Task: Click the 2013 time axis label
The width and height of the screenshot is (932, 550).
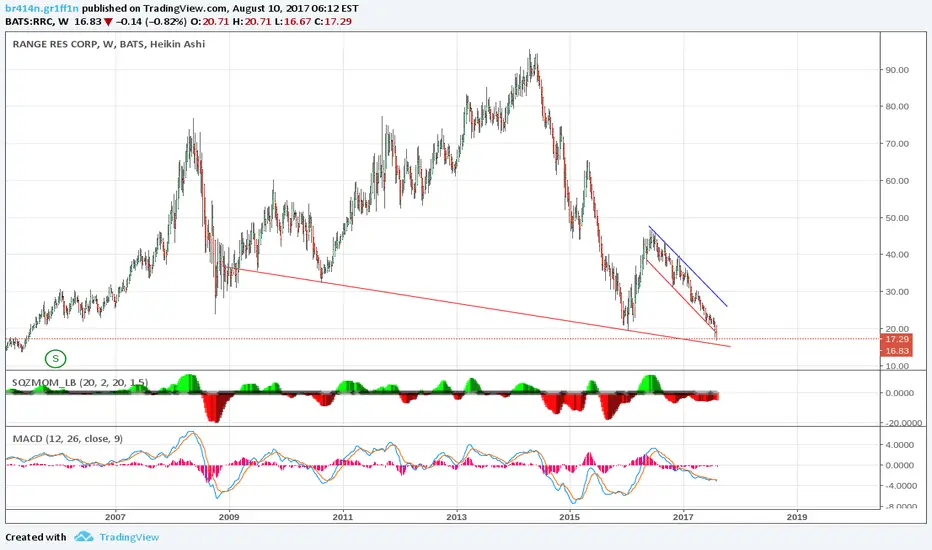Action: [x=456, y=517]
